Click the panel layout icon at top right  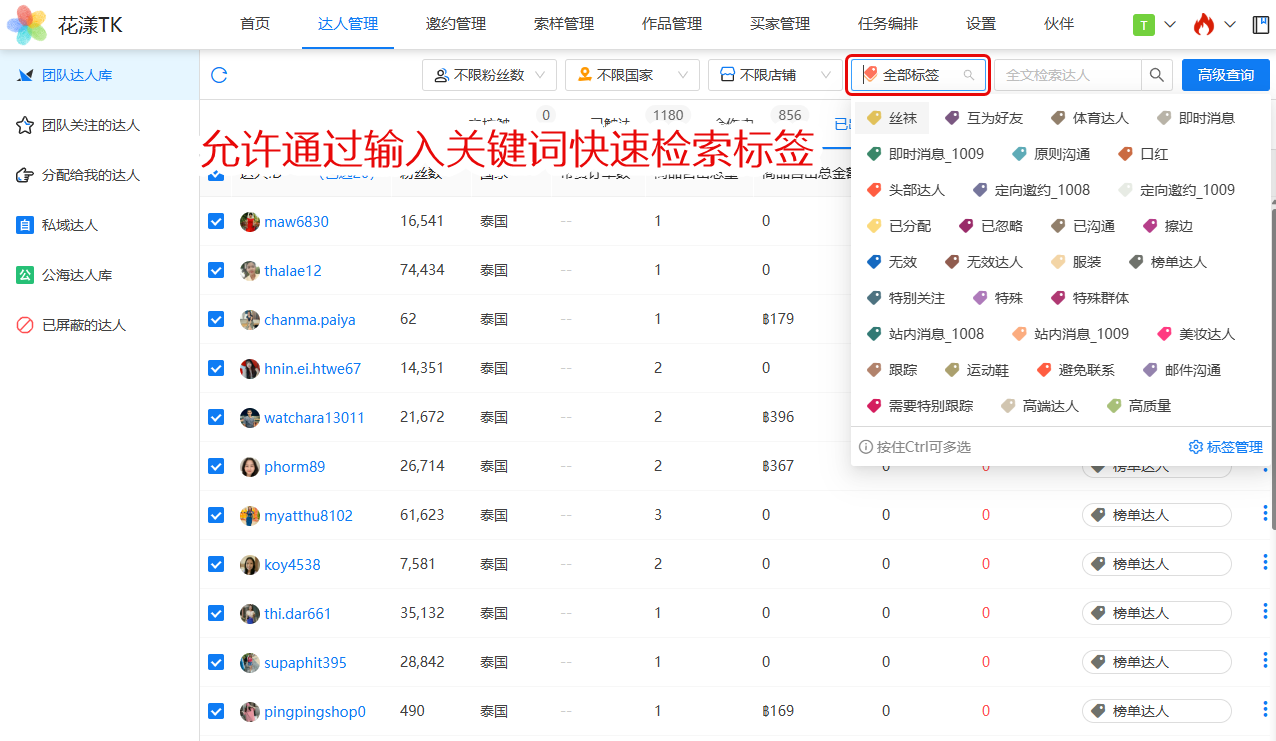(x=1260, y=24)
